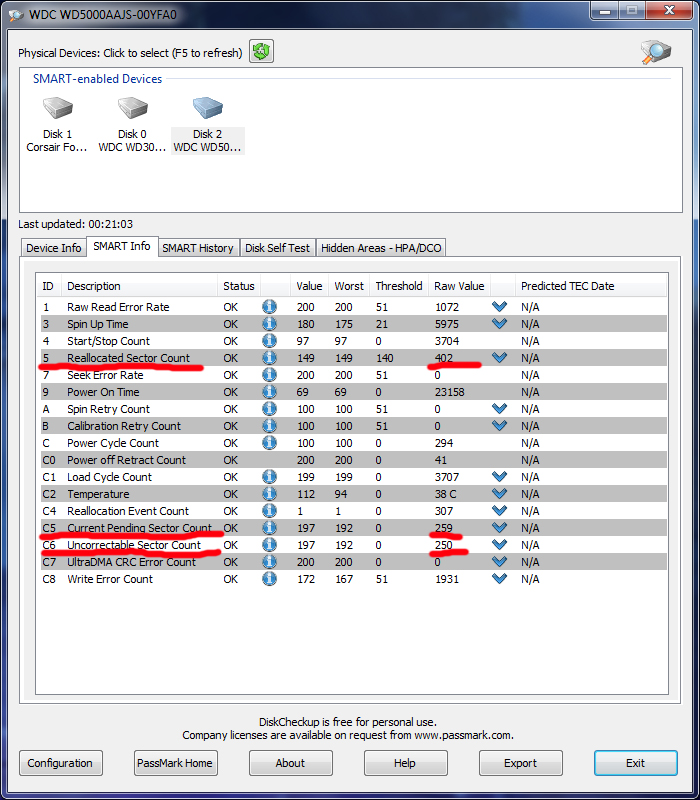Click raw value 23158 for Power On Time

click(x=449, y=392)
